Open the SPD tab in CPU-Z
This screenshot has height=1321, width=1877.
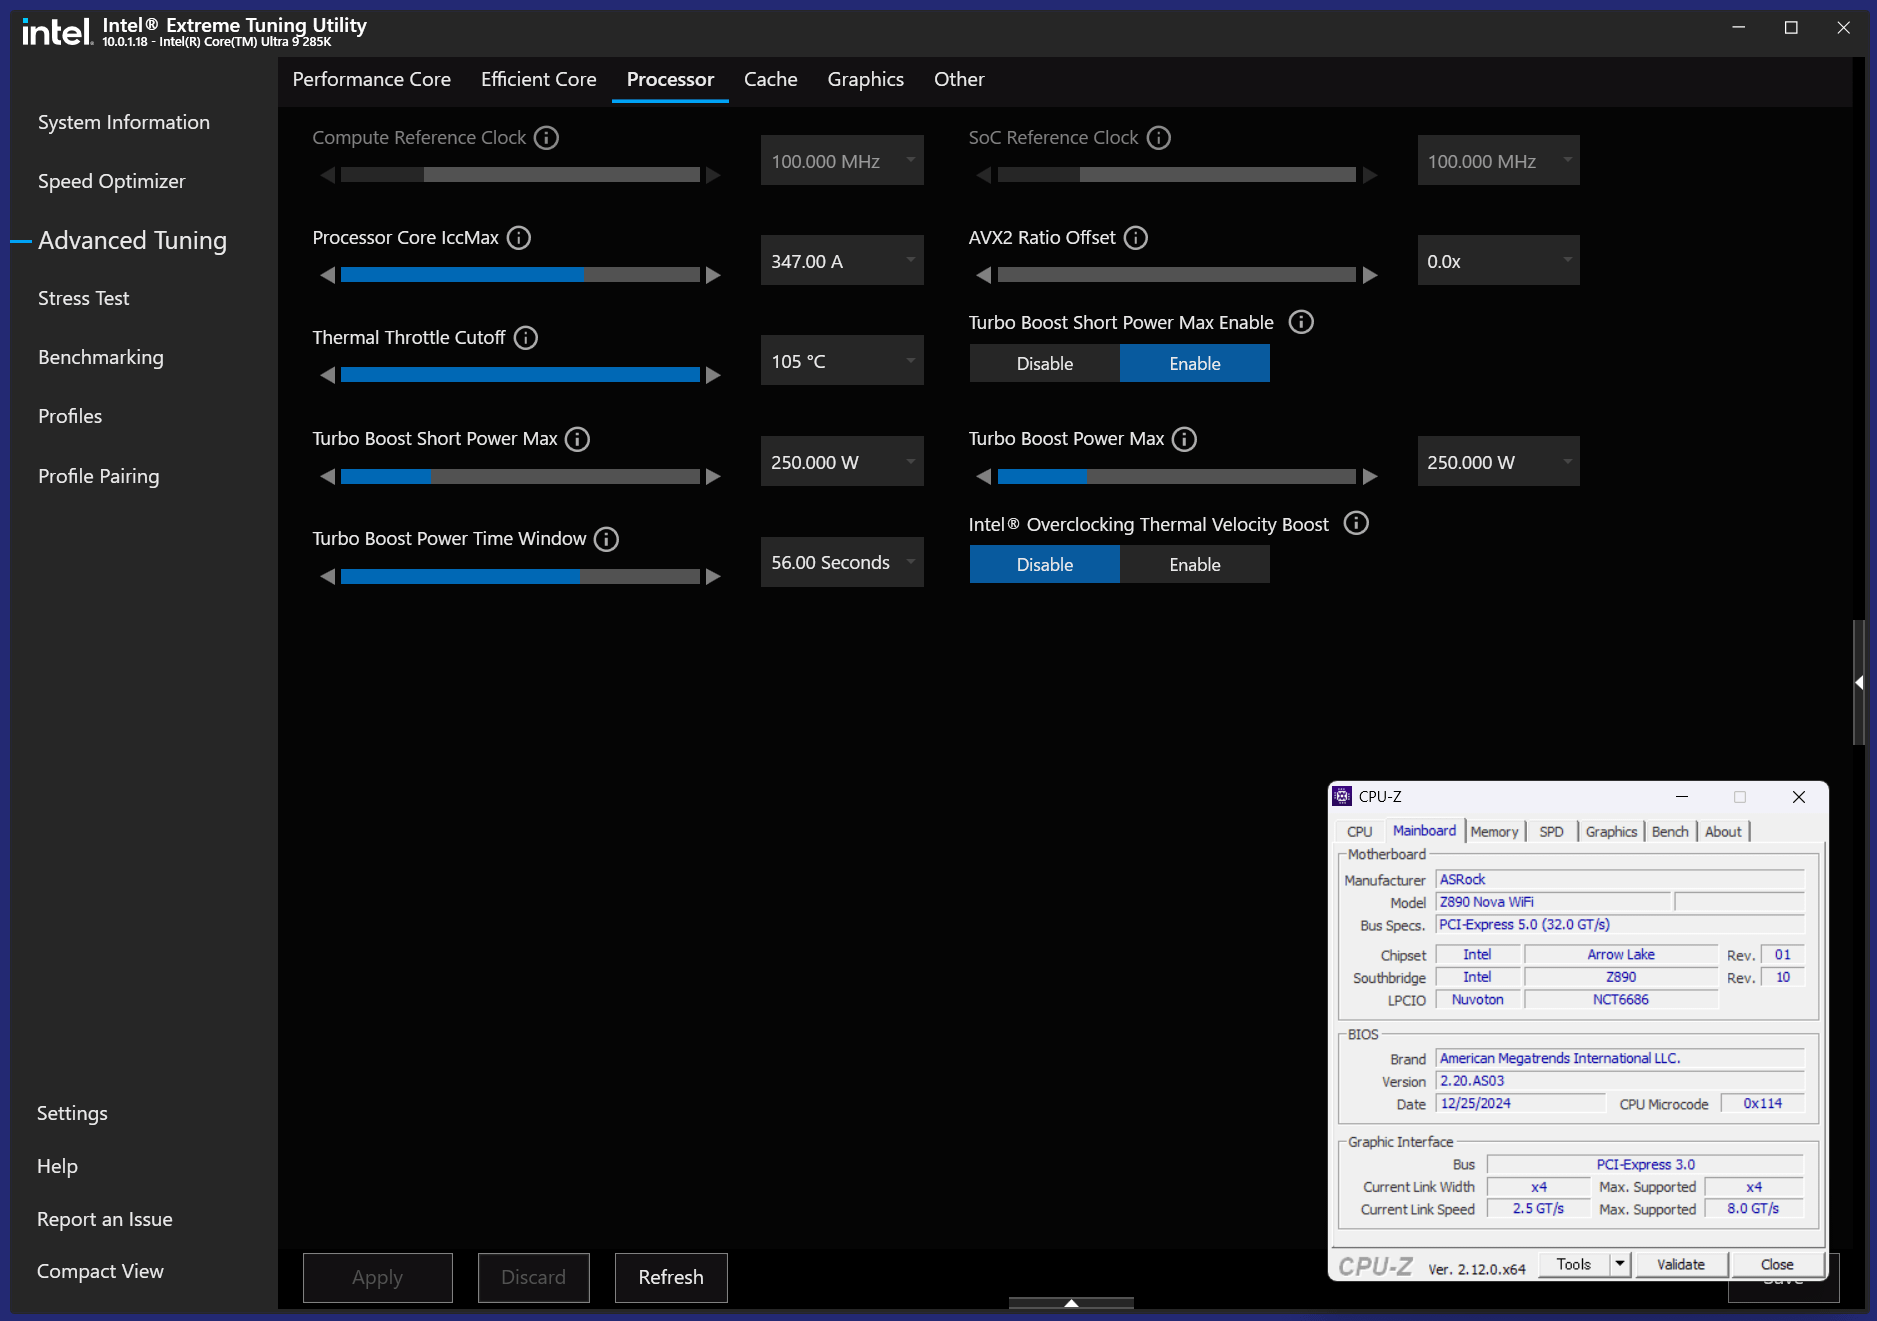pos(1551,831)
